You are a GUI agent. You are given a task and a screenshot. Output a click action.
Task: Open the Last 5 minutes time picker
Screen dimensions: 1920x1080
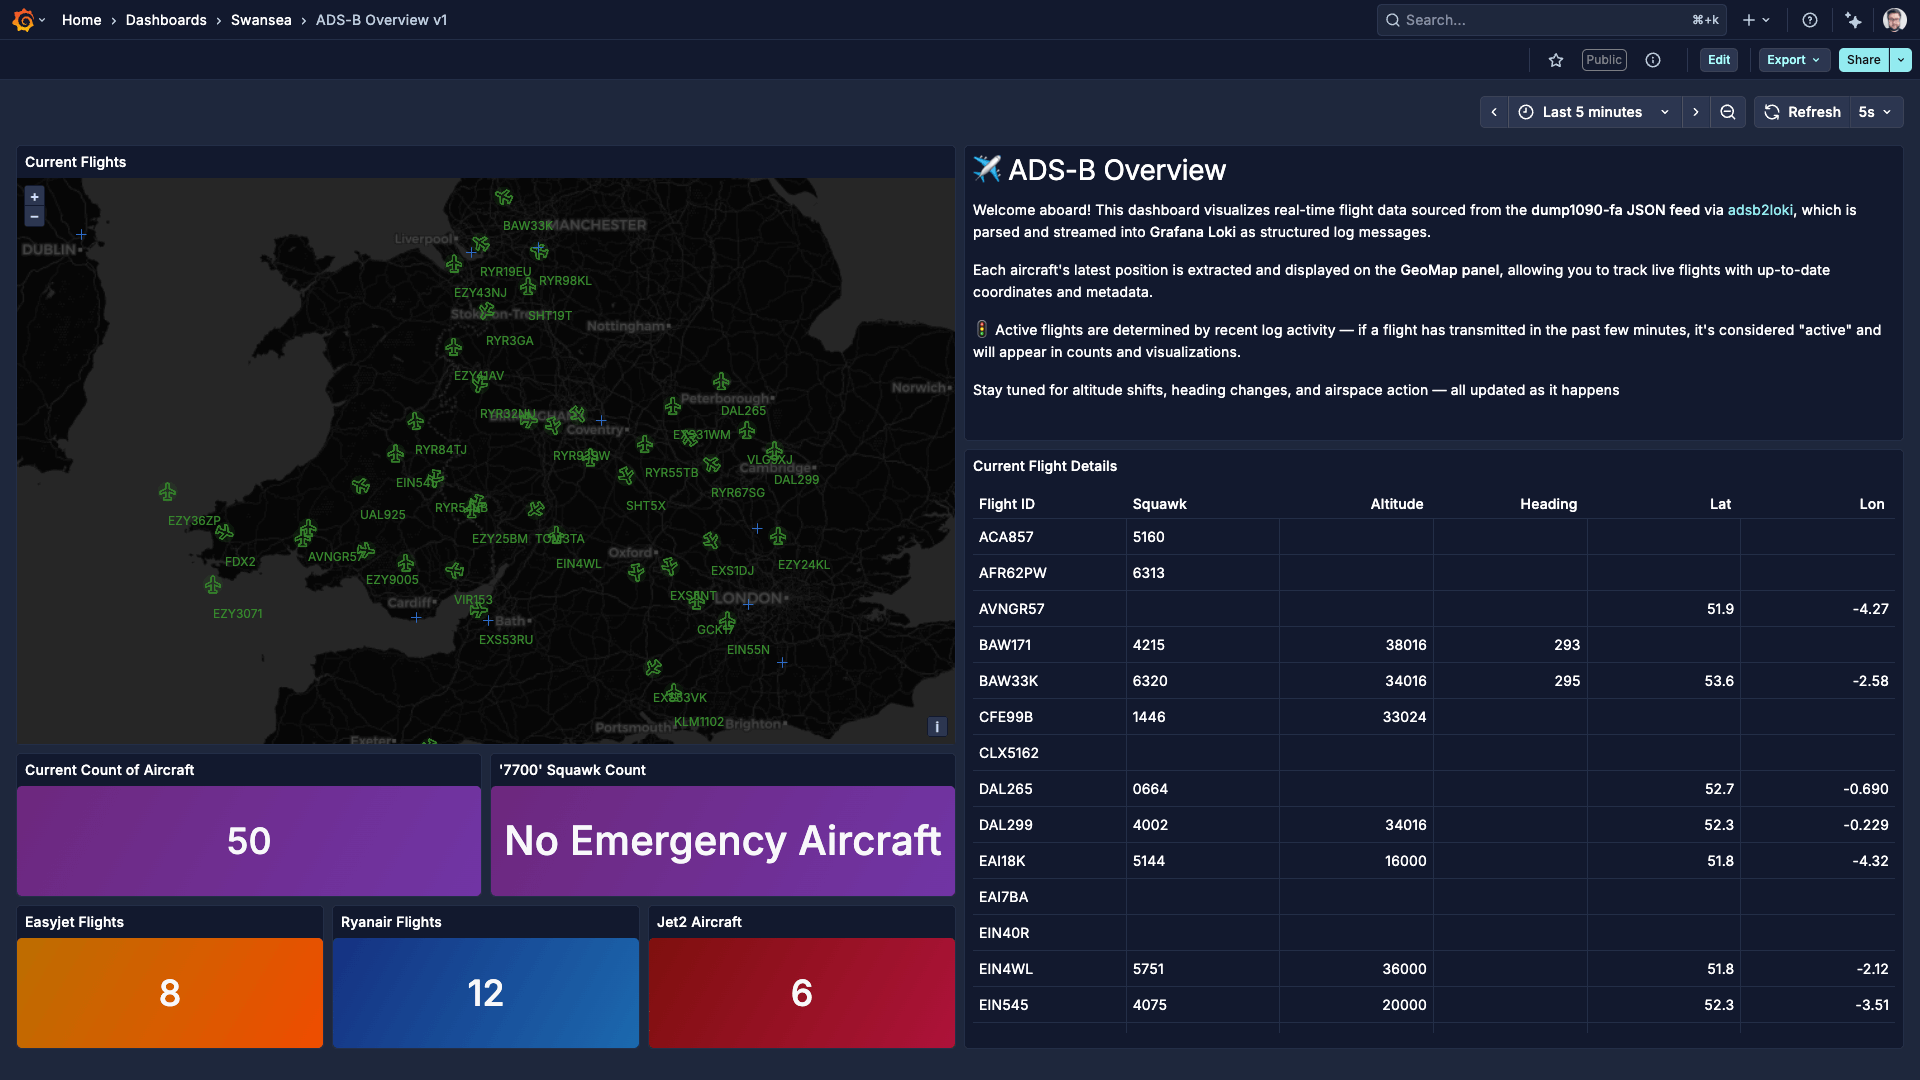pos(1590,112)
